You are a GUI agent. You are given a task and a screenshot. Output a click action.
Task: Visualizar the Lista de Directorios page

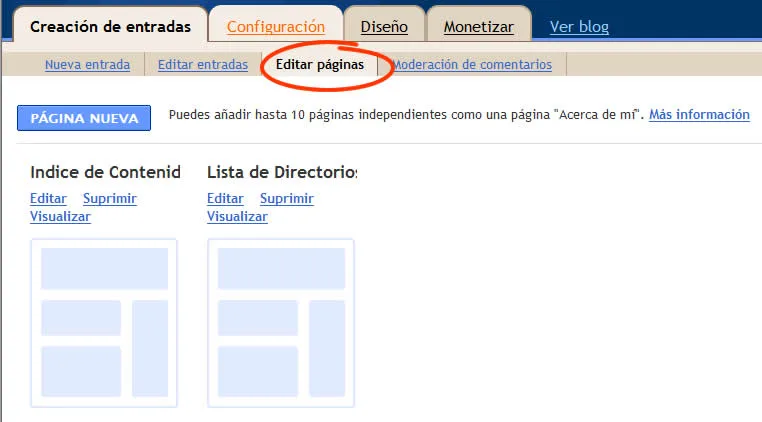237,216
